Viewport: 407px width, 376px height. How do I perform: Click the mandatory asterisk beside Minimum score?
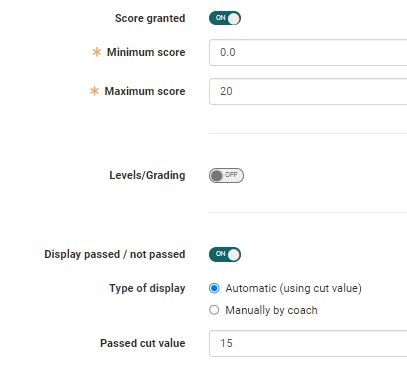click(x=97, y=52)
